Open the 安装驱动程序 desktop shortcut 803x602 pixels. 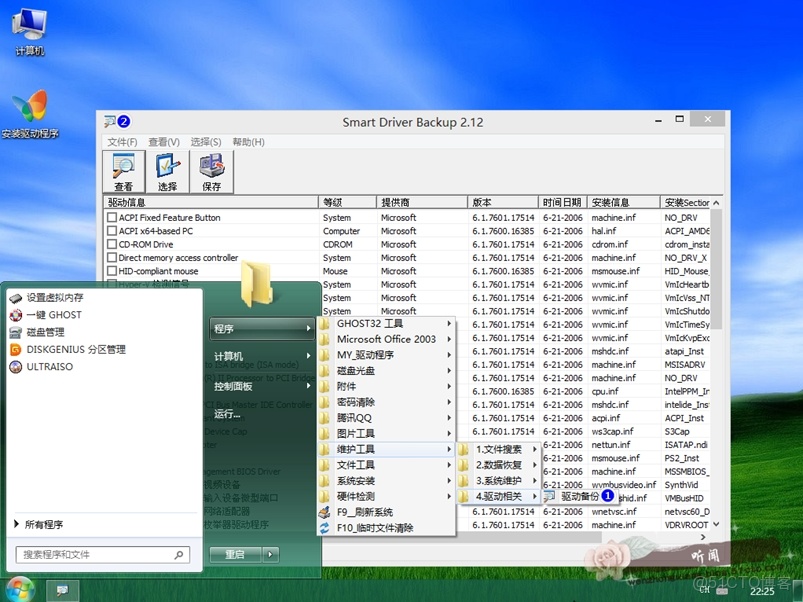[x=32, y=108]
